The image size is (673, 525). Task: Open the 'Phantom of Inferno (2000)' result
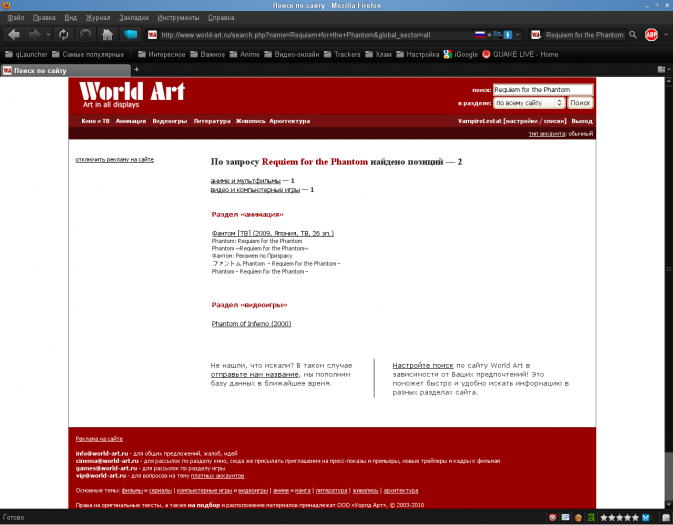(x=251, y=324)
